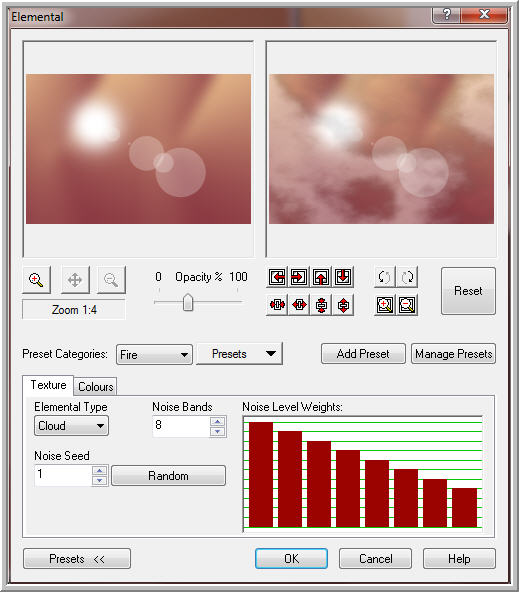Open the Preset Categories dropdown showing Fire

(x=154, y=355)
